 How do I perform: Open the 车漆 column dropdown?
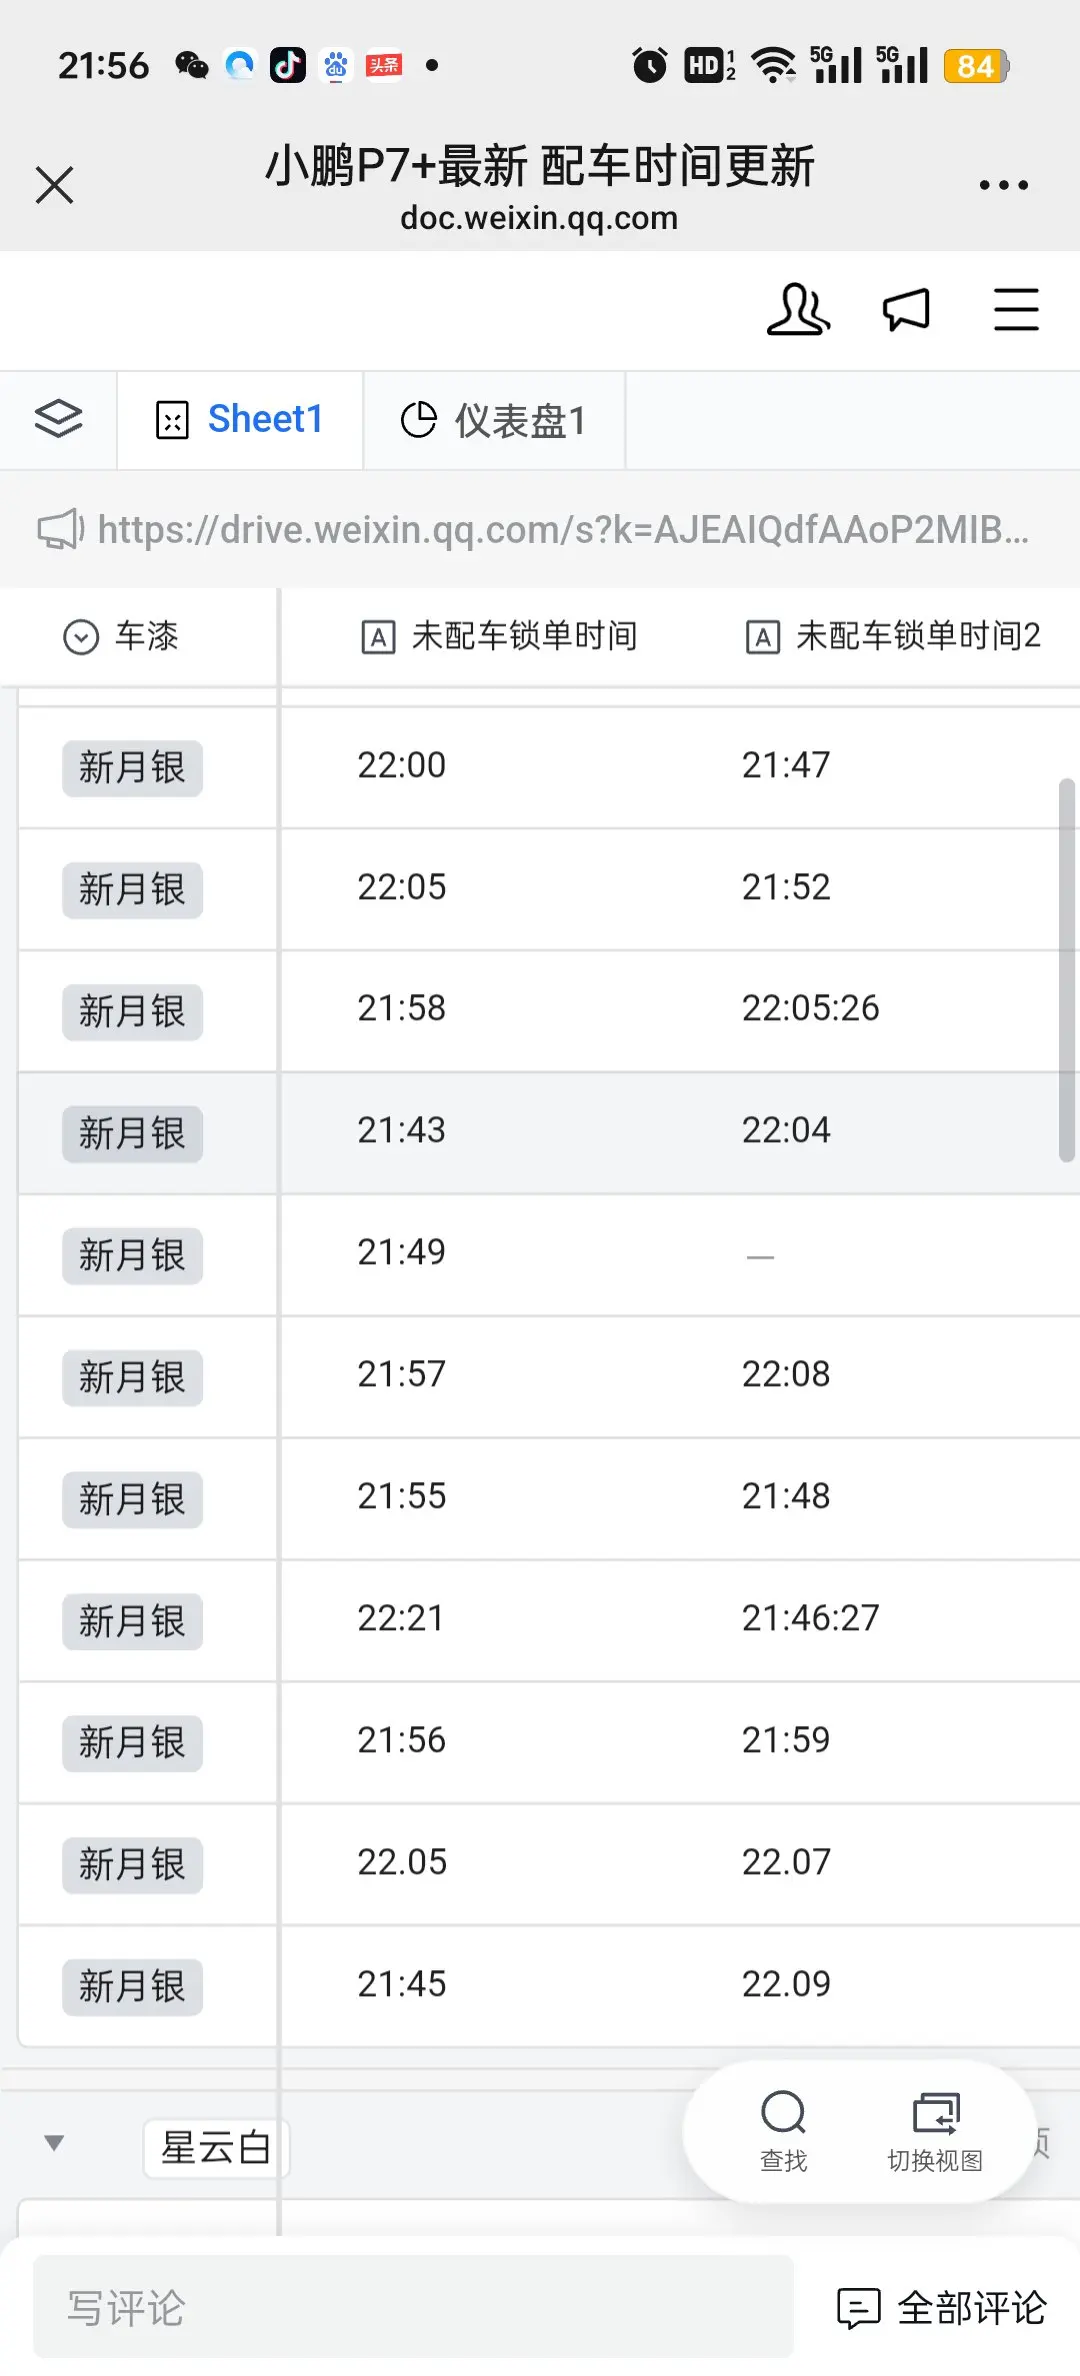[x=81, y=636]
